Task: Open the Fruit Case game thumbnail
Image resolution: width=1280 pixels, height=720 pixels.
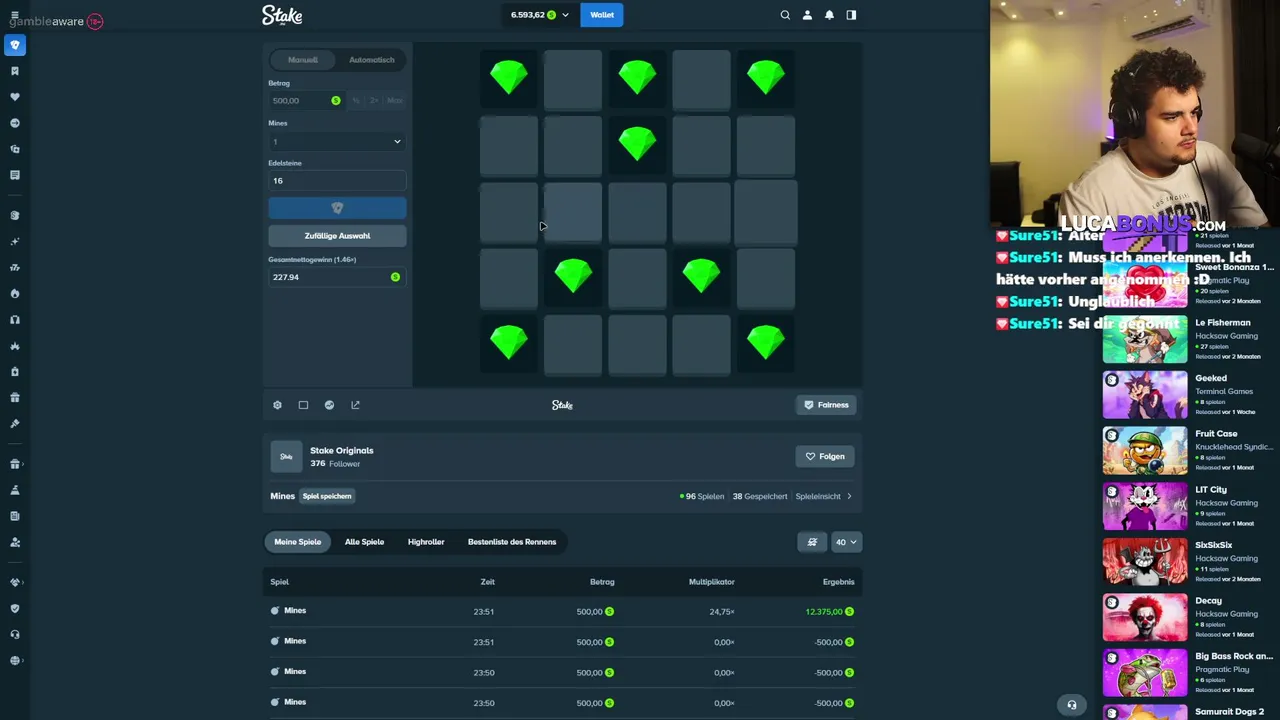Action: [x=1145, y=450]
